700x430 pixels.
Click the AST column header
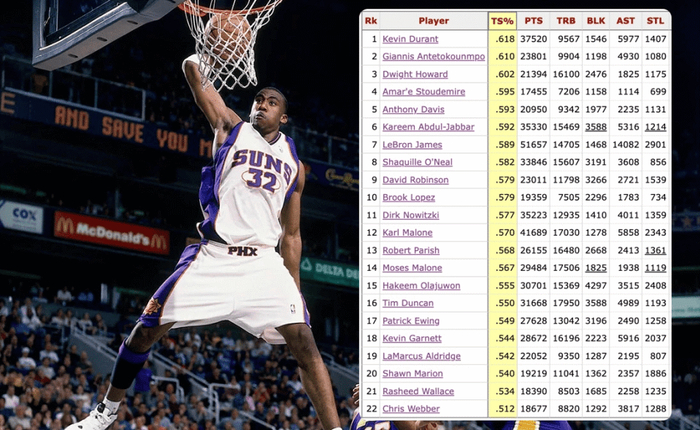tap(626, 20)
